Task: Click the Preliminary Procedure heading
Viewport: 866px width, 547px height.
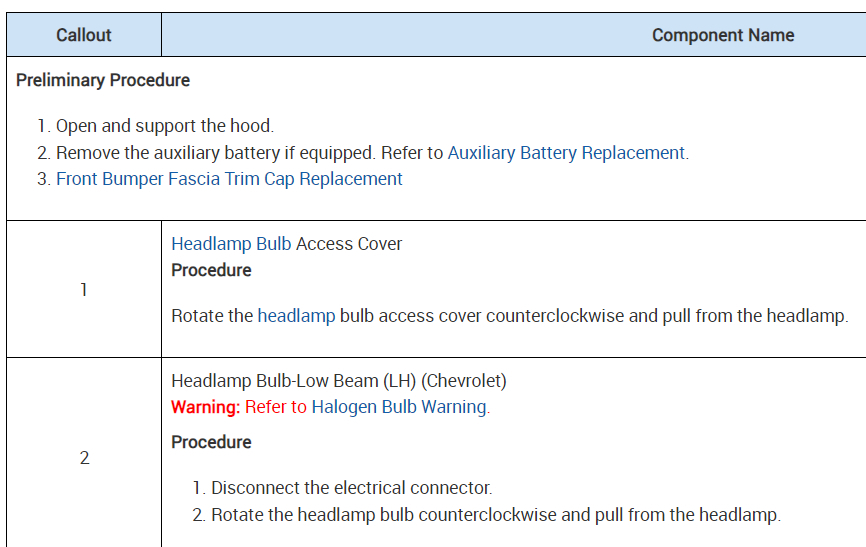Action: [103, 80]
